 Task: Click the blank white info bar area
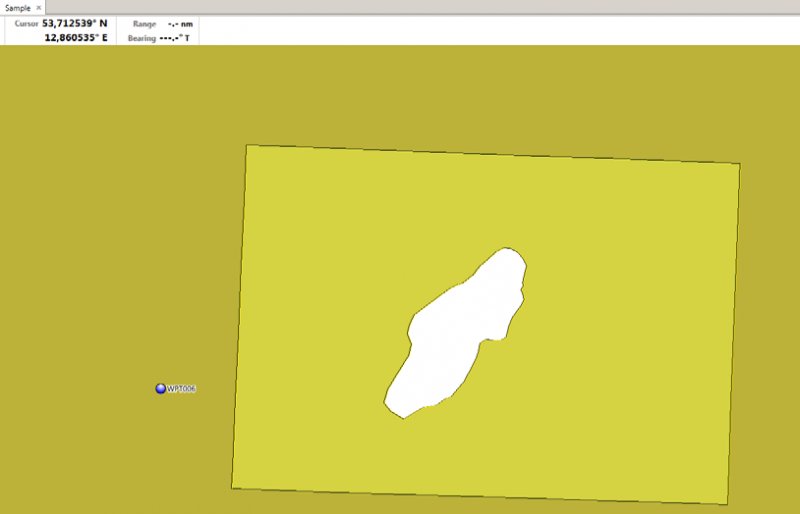click(500, 30)
